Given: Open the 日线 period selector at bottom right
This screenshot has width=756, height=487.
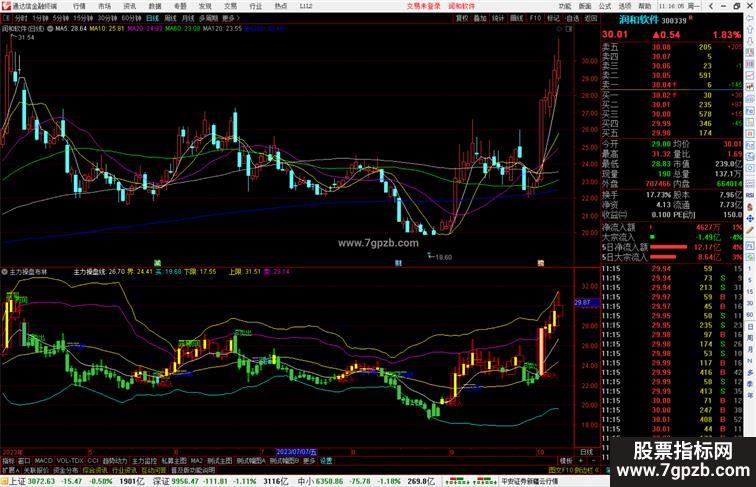Looking at the screenshot, I should [x=586, y=452].
